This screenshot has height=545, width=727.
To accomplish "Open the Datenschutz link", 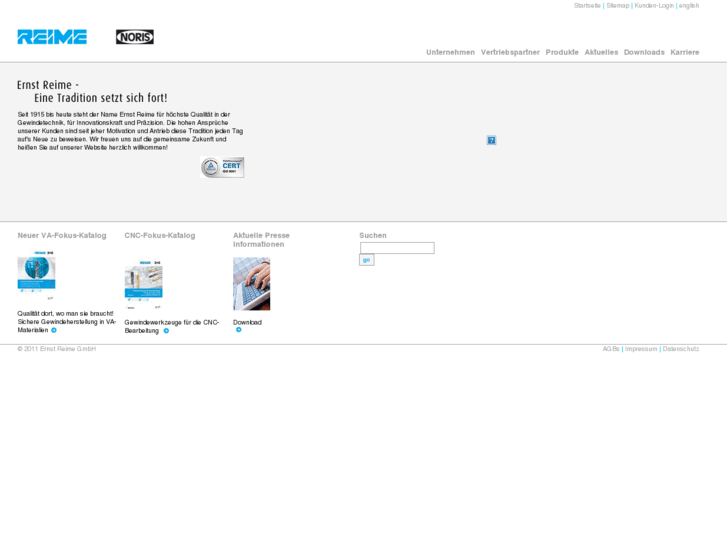I will pos(681,349).
